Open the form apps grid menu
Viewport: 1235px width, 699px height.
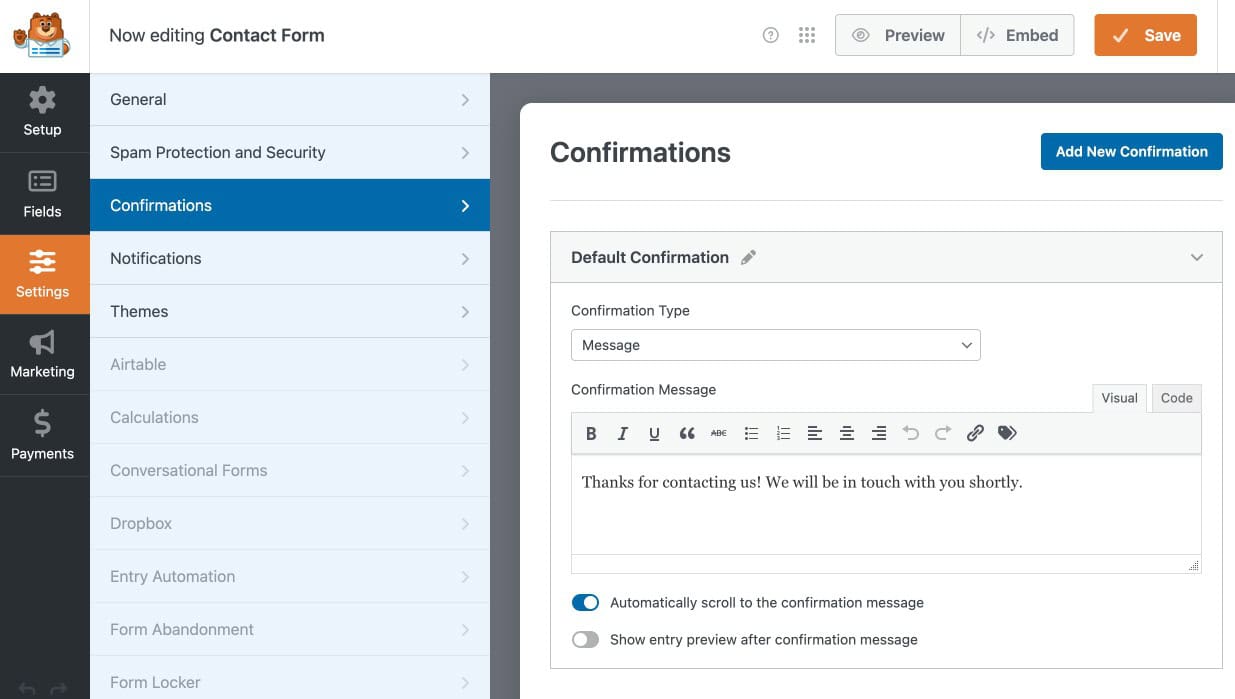coord(807,35)
